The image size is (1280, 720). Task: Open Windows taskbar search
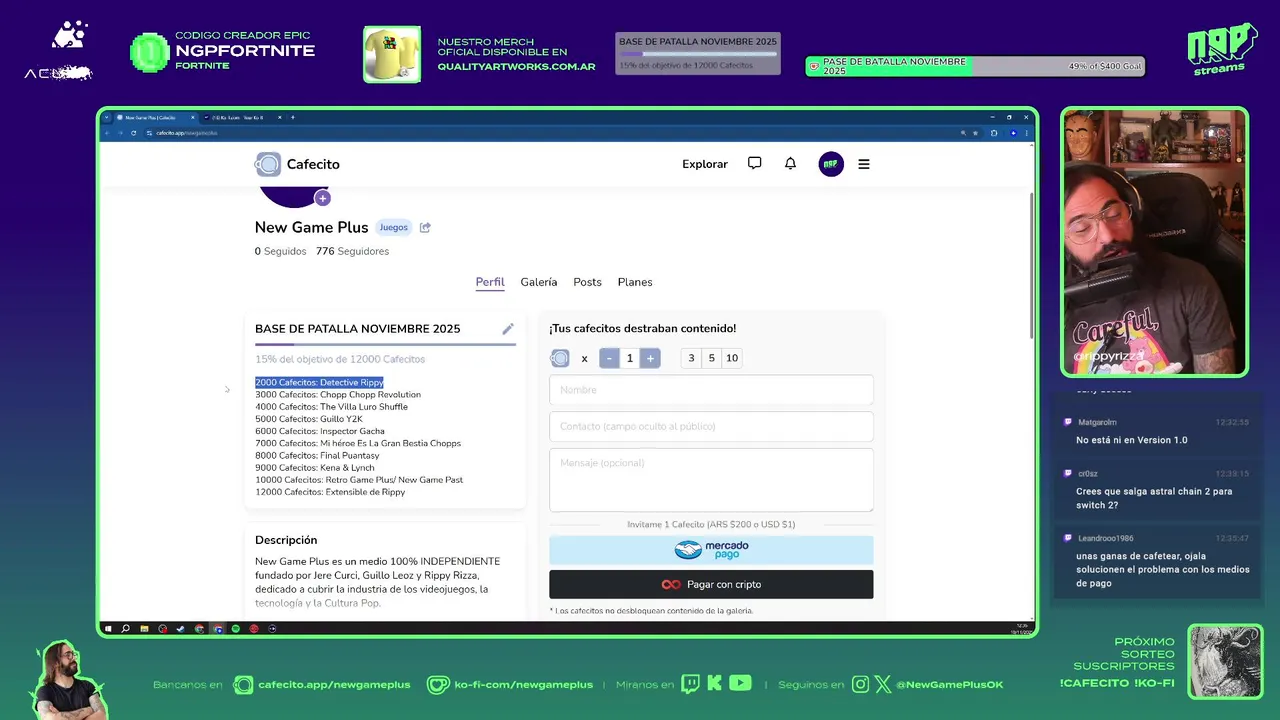pyautogui.click(x=125, y=629)
